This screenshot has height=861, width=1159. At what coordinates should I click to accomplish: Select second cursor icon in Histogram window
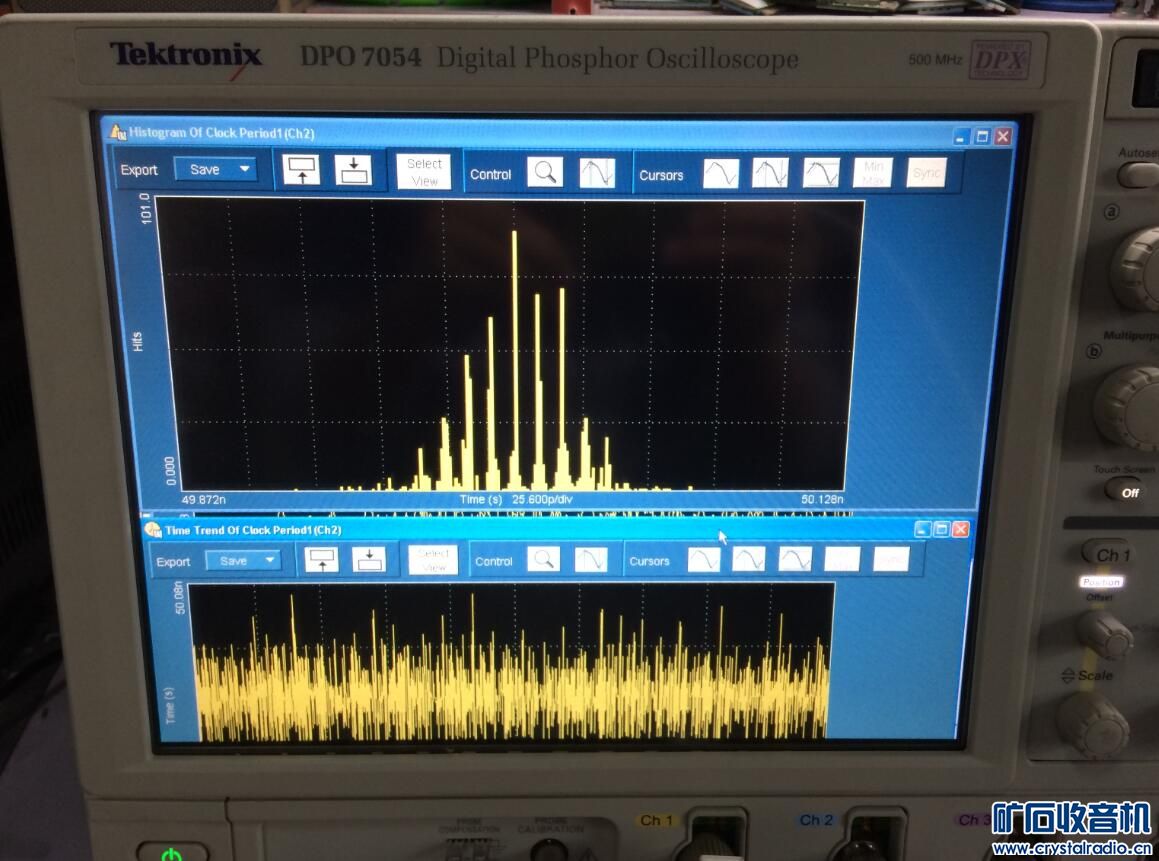770,174
